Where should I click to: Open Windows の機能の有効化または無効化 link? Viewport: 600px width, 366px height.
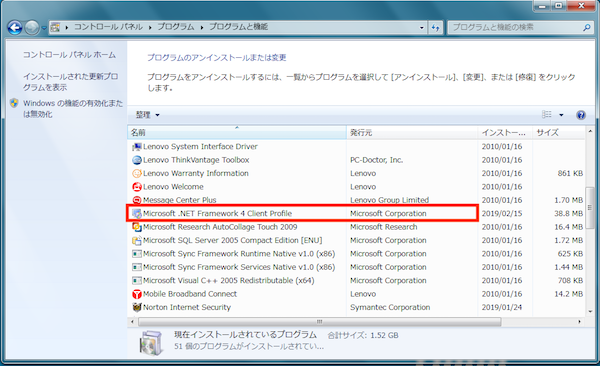(73, 109)
